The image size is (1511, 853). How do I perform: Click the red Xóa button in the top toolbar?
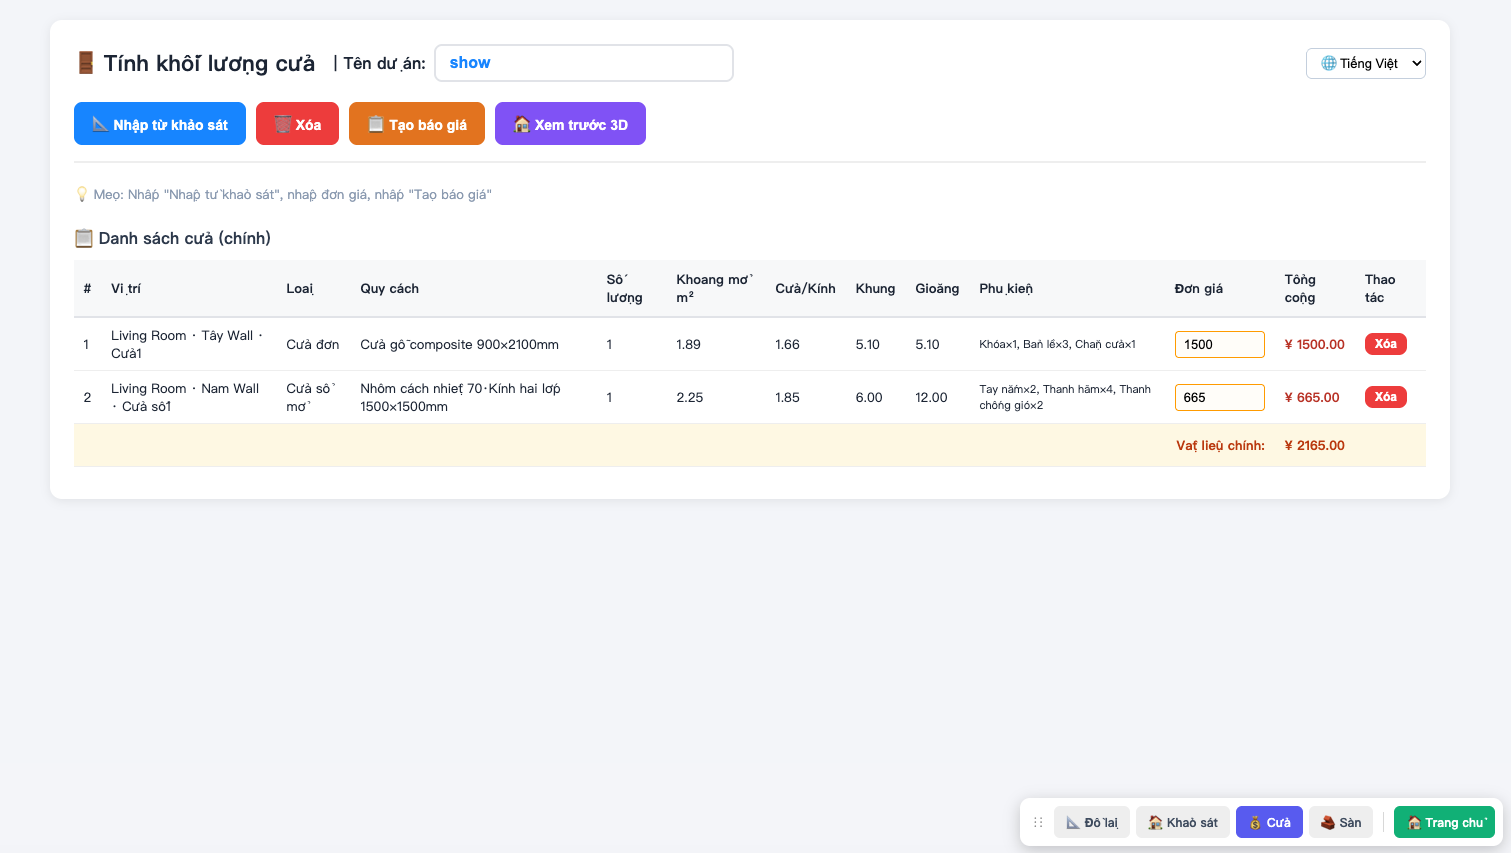[298, 124]
